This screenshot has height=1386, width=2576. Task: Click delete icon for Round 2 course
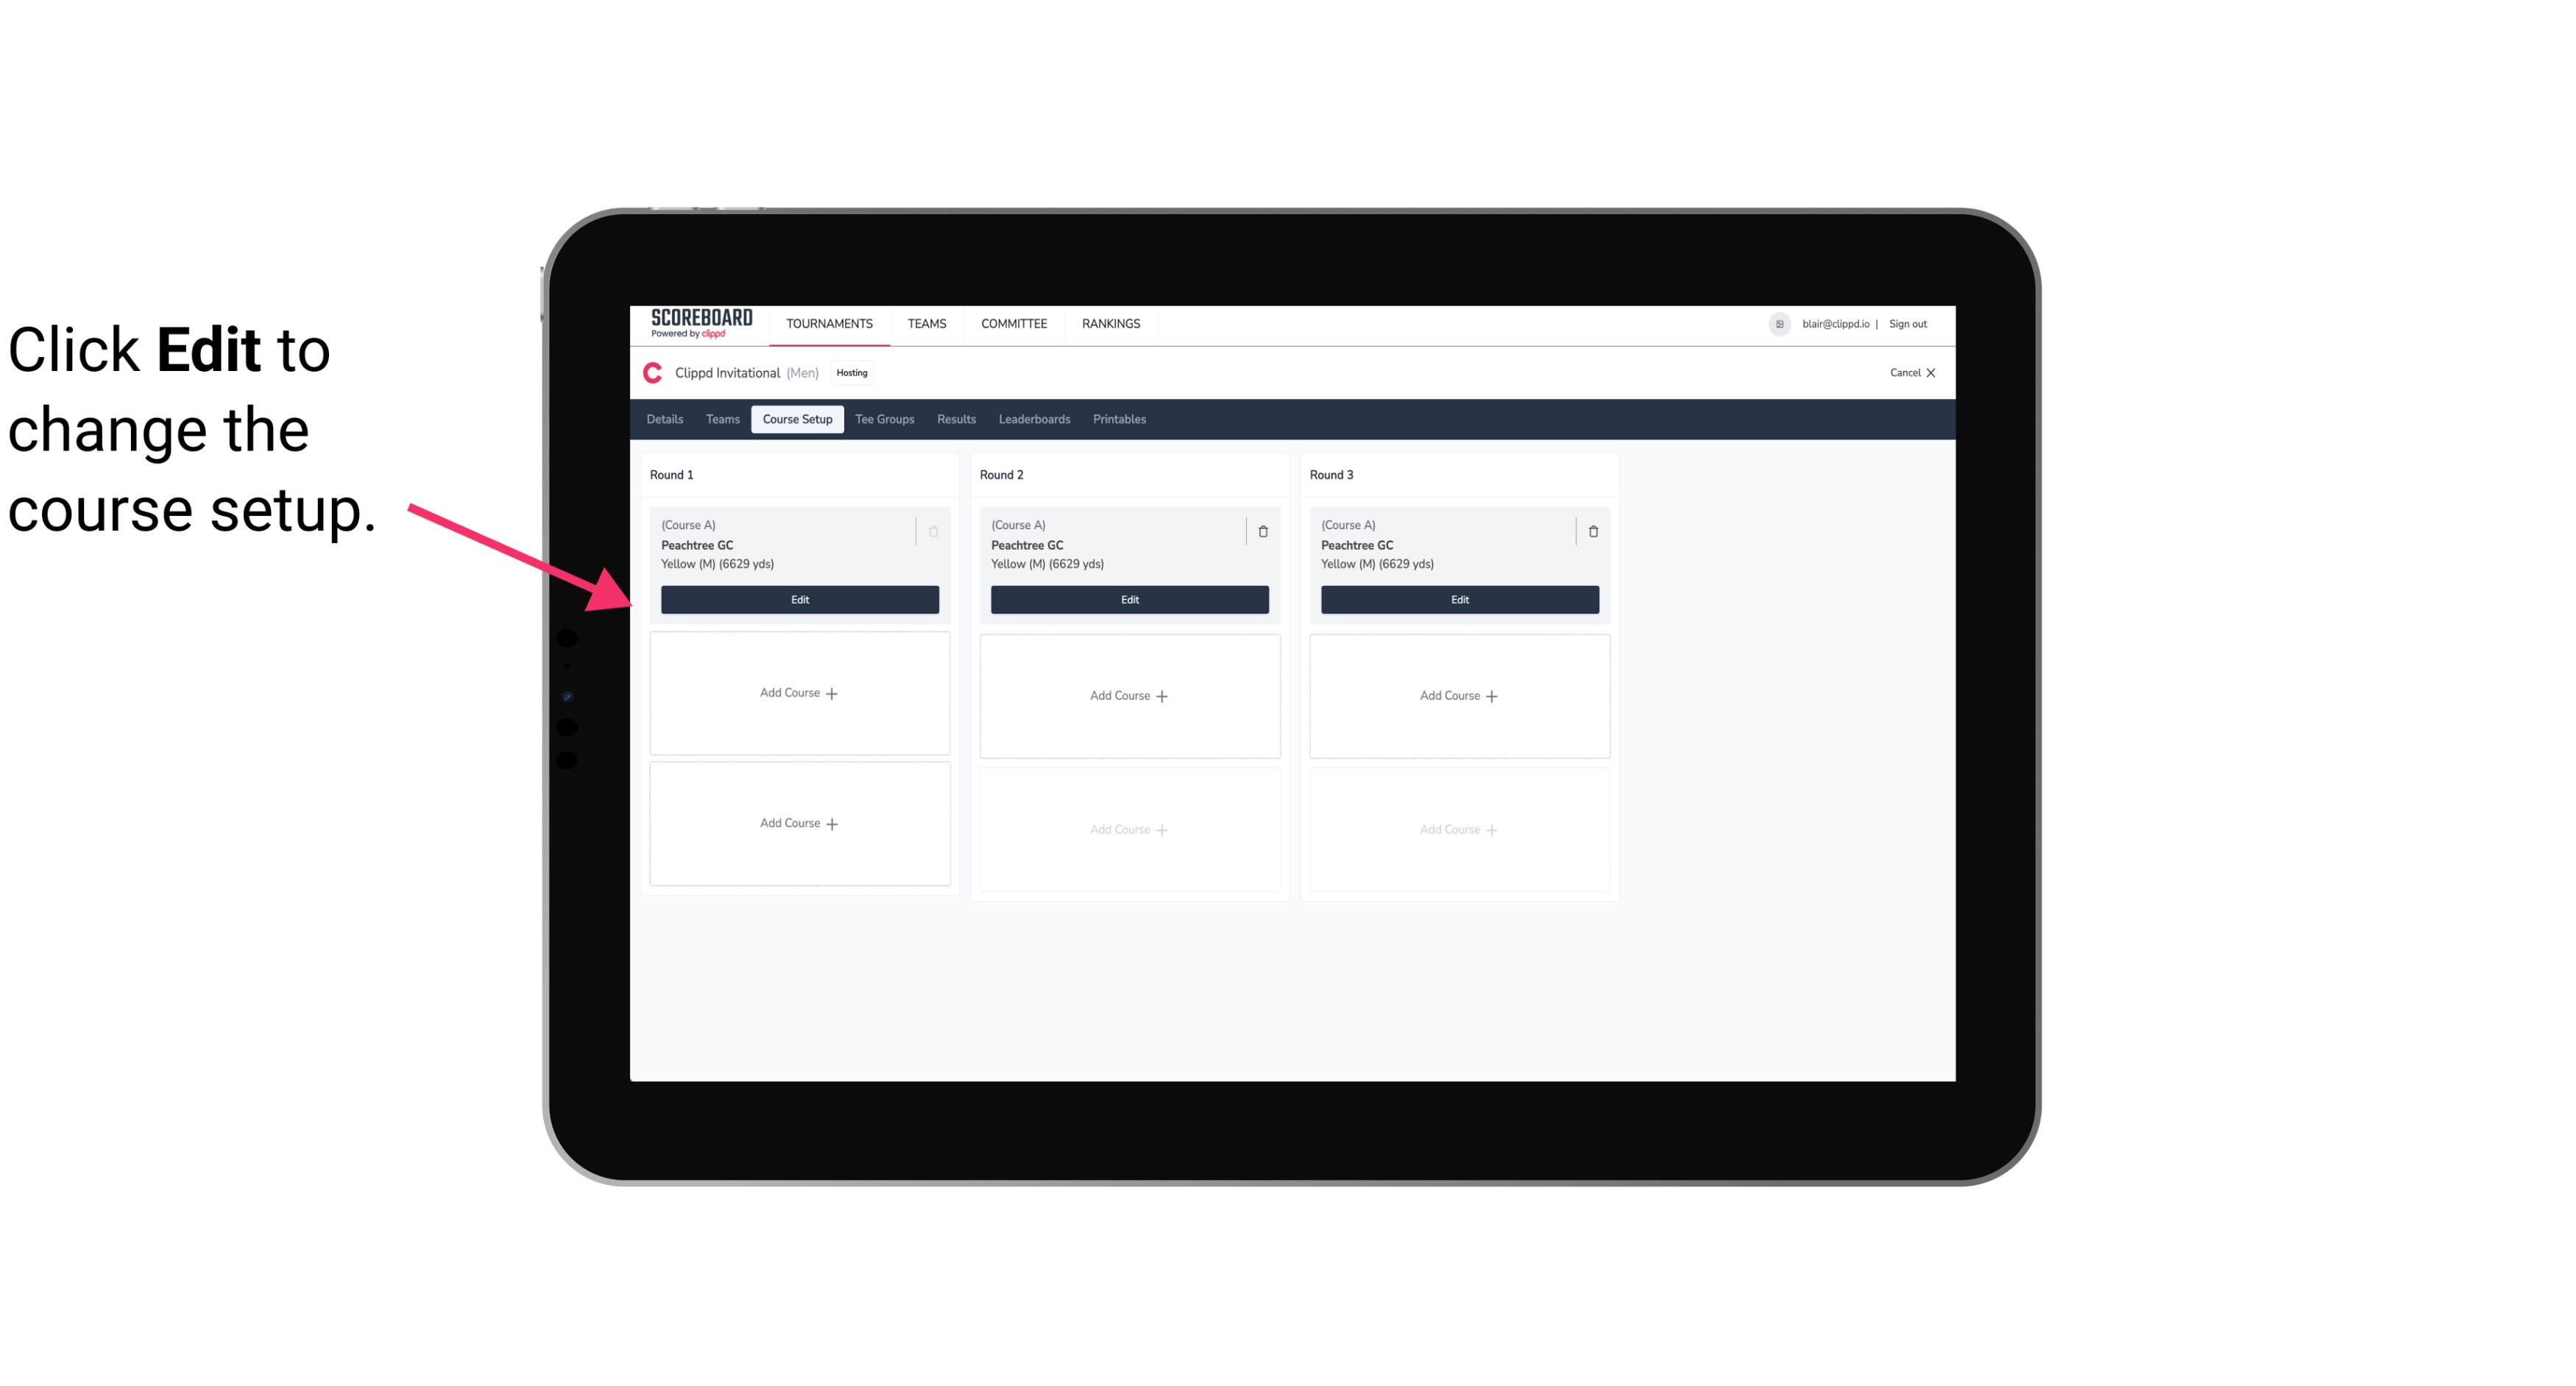tap(1262, 531)
